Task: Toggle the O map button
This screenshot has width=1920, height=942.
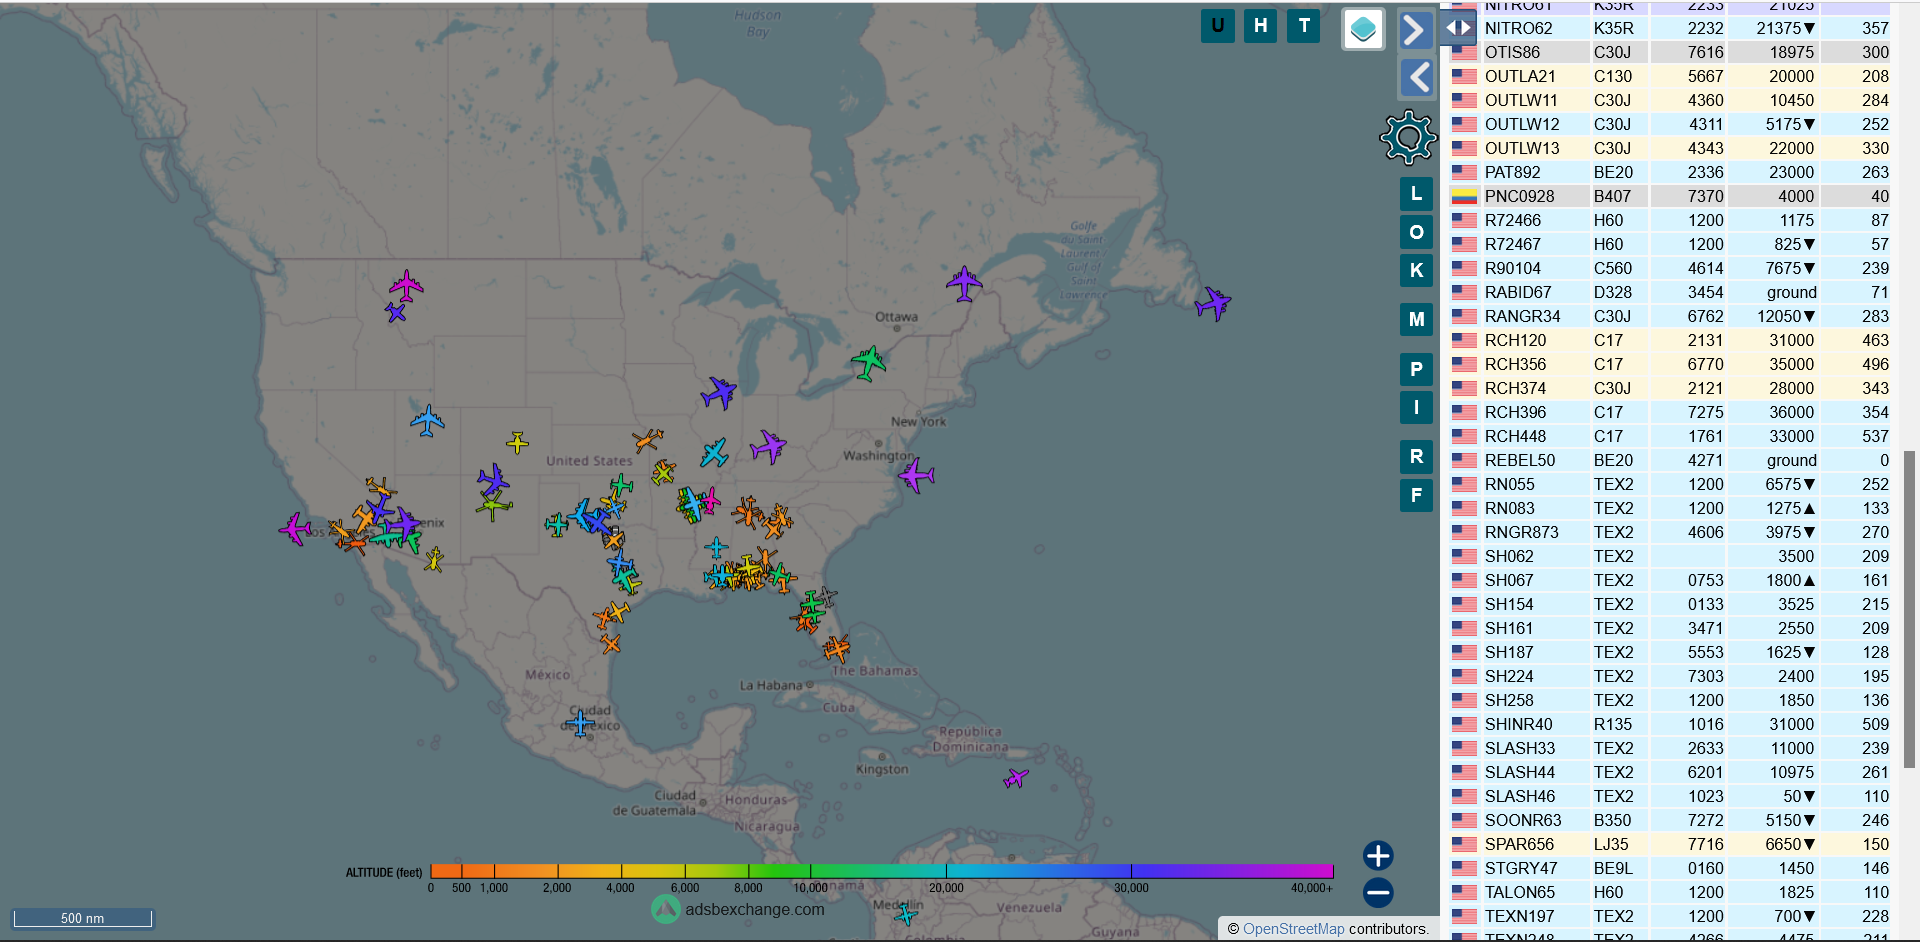Action: [x=1416, y=232]
